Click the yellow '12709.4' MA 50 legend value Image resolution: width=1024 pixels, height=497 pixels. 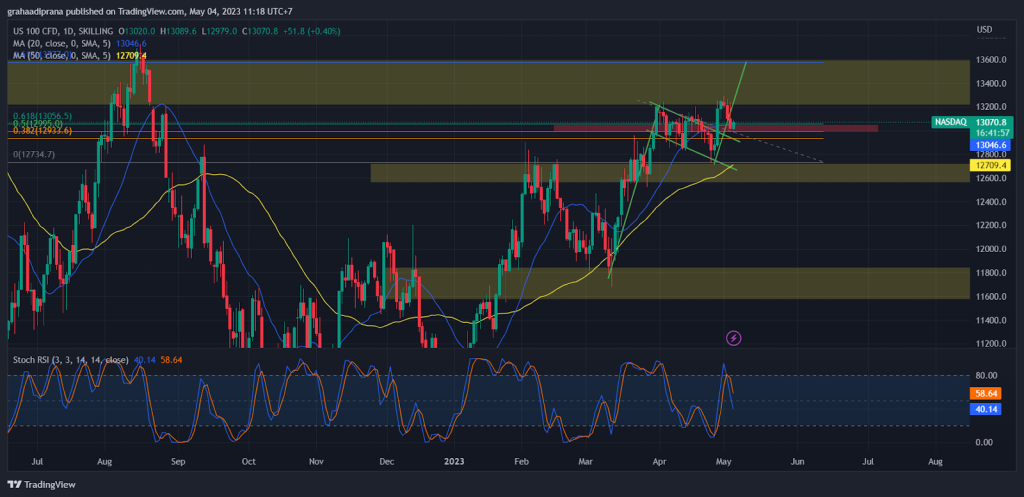131,56
